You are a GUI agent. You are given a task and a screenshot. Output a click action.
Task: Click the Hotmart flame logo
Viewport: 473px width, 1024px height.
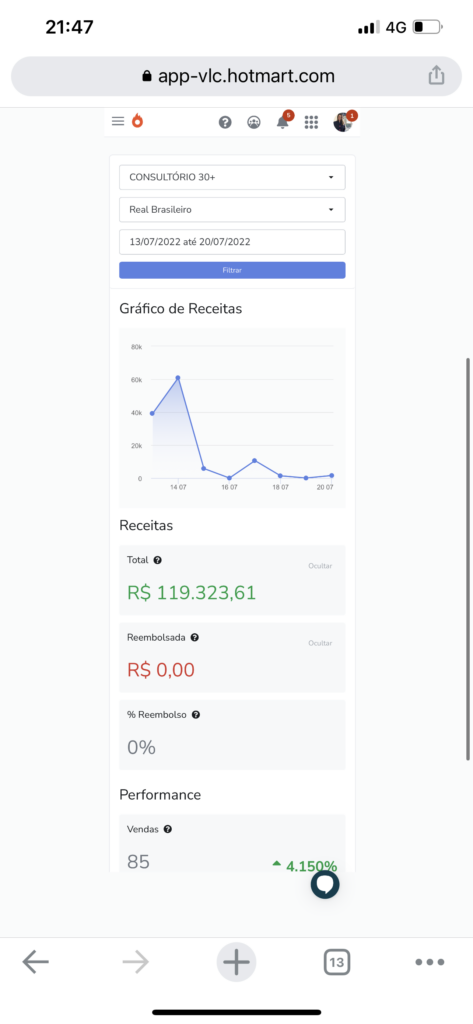tap(137, 121)
